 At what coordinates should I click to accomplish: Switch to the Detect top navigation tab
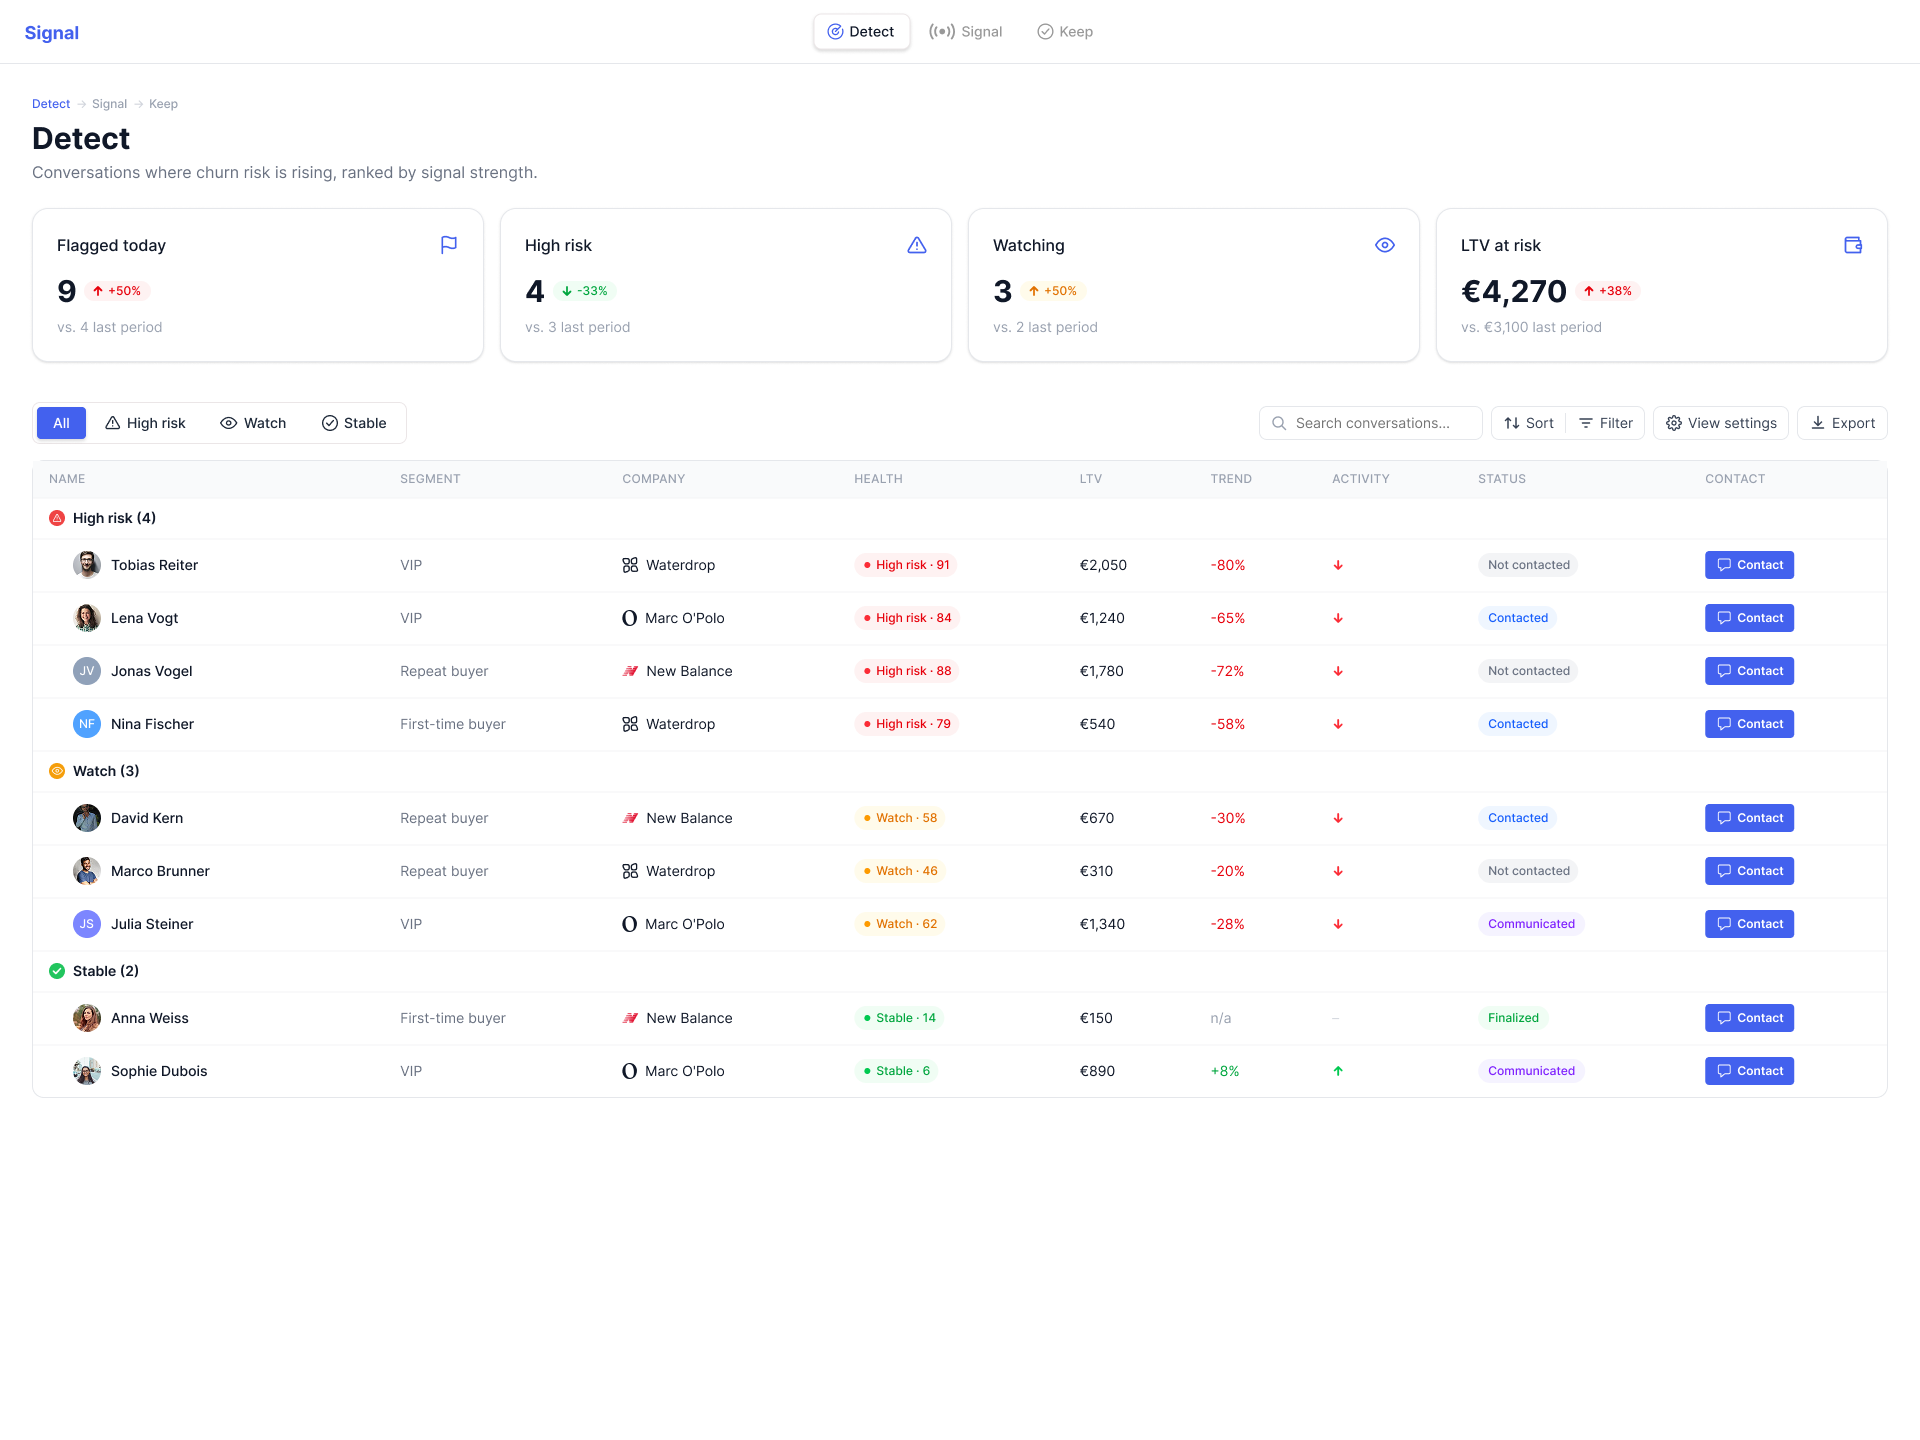[861, 32]
